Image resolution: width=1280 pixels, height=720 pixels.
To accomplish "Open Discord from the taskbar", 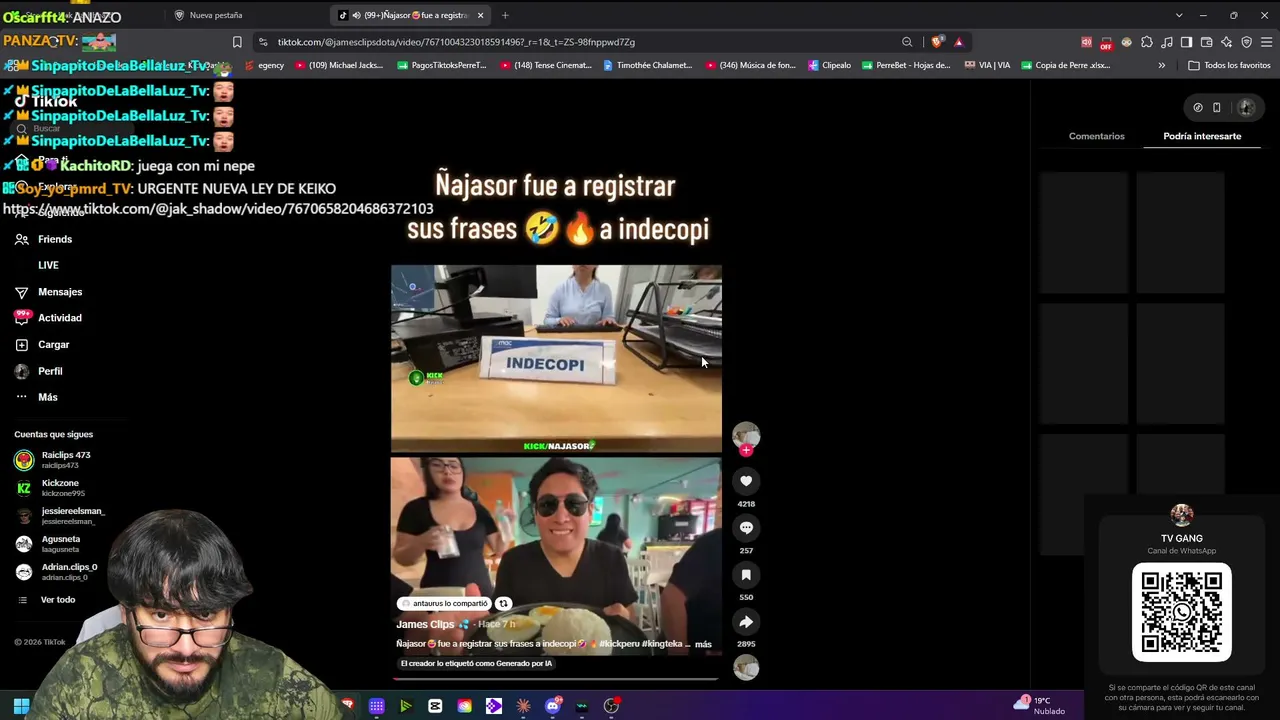I will tap(553, 706).
